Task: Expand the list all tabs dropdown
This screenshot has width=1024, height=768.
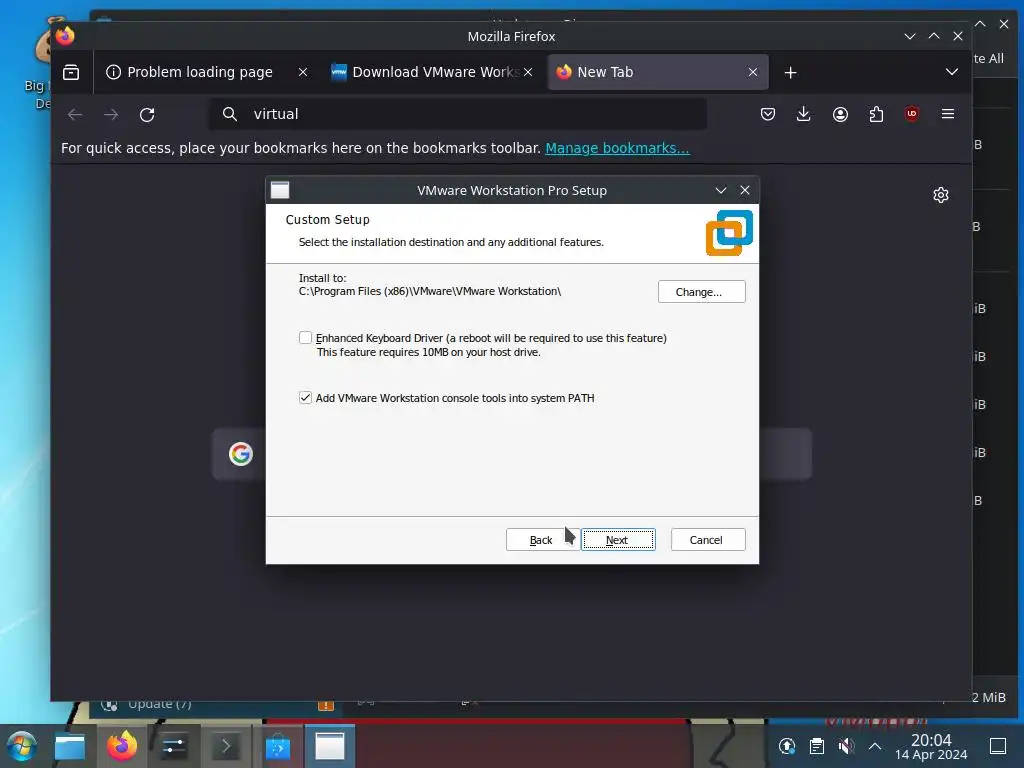Action: (952, 72)
